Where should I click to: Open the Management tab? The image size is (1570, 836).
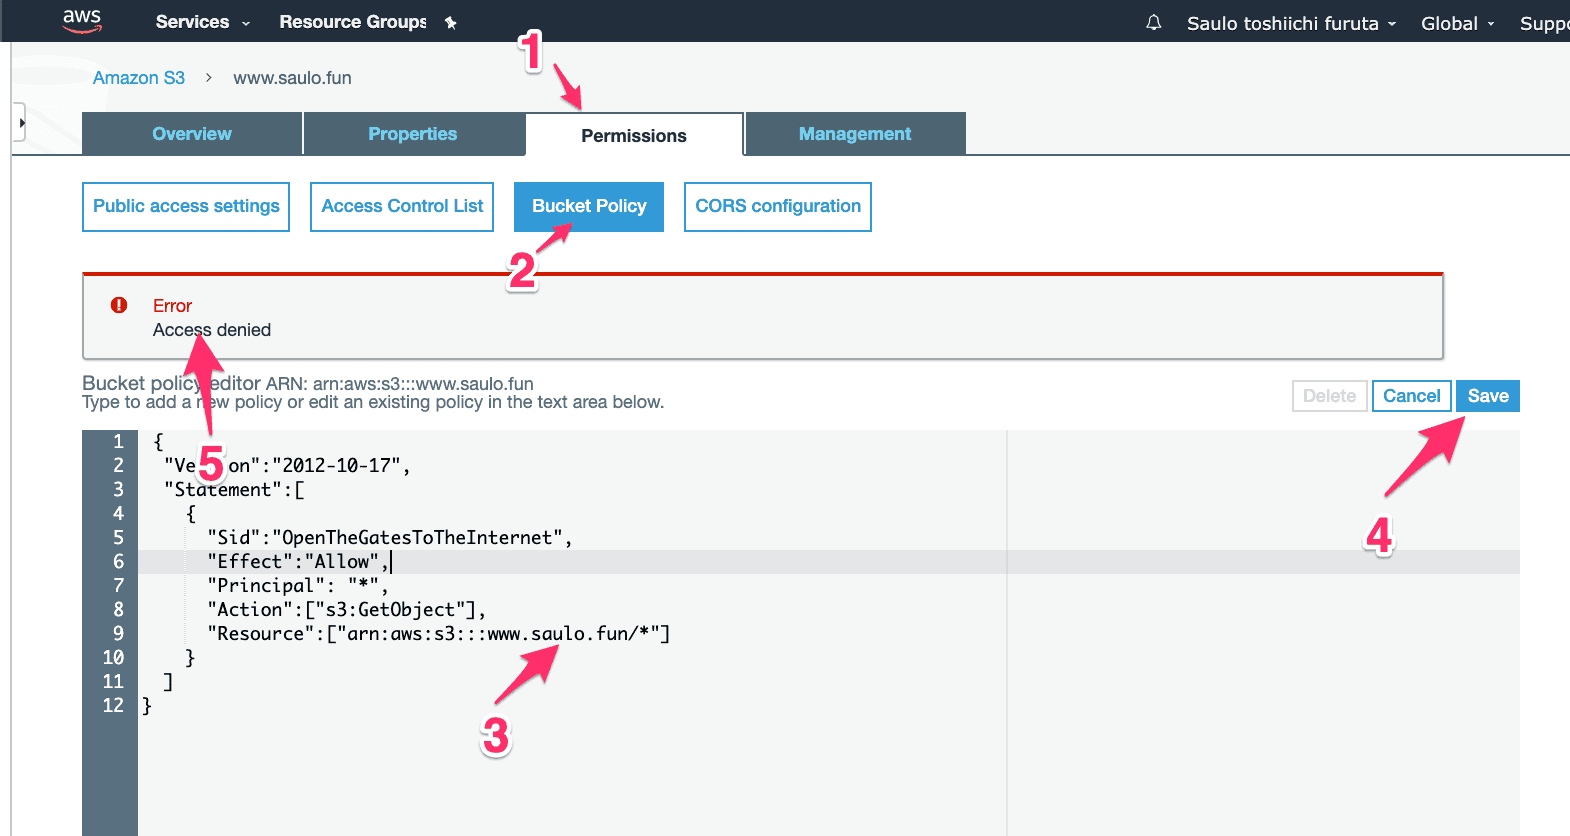click(855, 134)
